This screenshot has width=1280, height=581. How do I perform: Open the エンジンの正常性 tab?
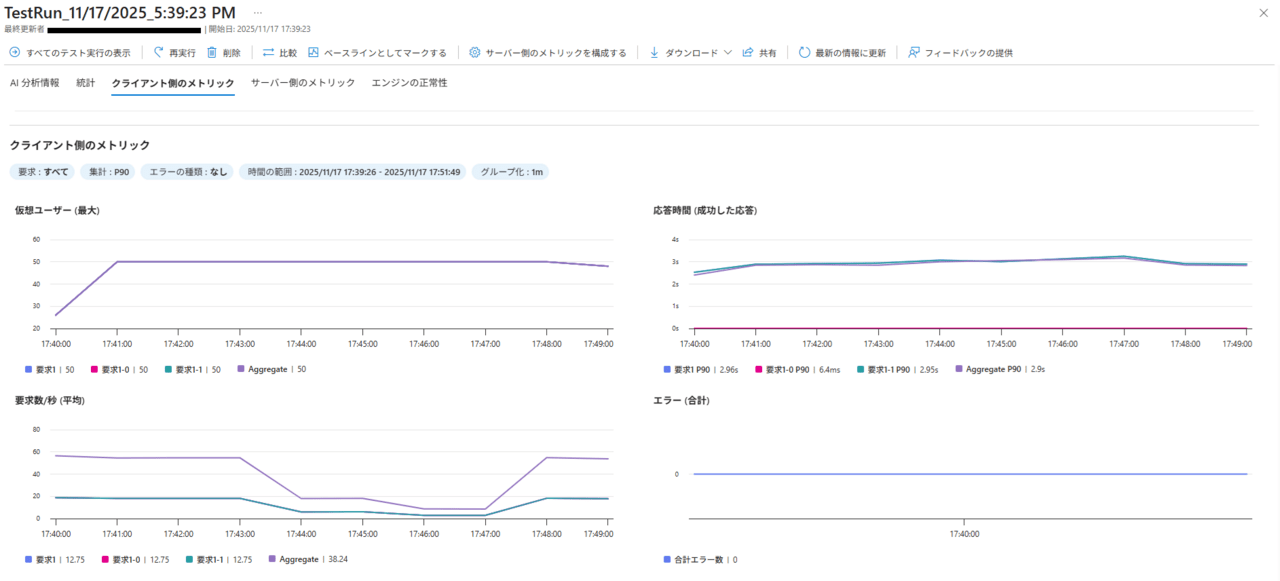tap(409, 83)
